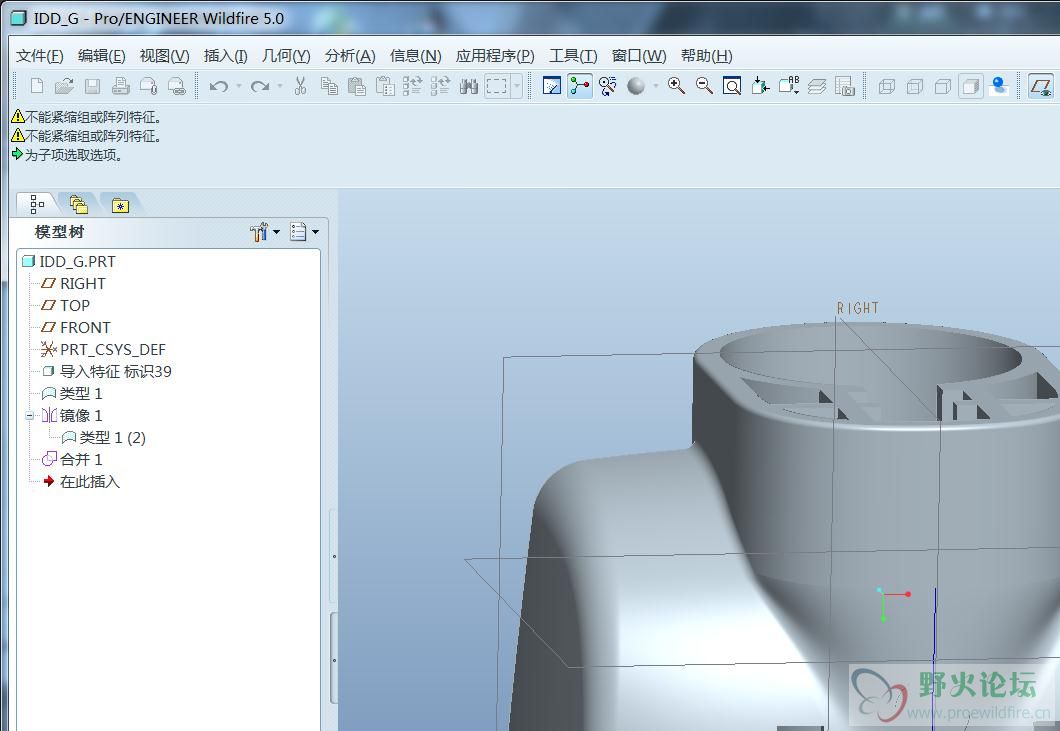Click the Print icon
The width and height of the screenshot is (1060, 731).
pos(120,86)
